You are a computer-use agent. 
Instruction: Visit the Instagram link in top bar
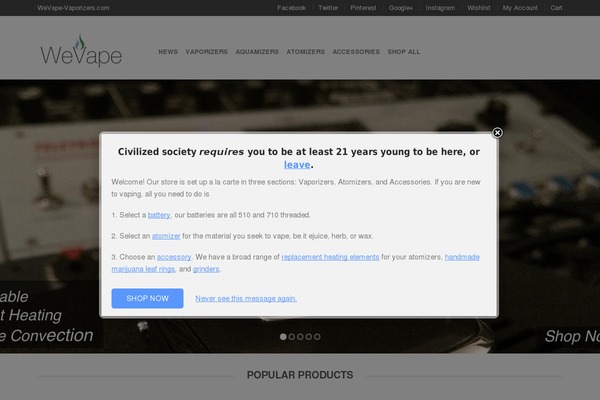point(440,8)
